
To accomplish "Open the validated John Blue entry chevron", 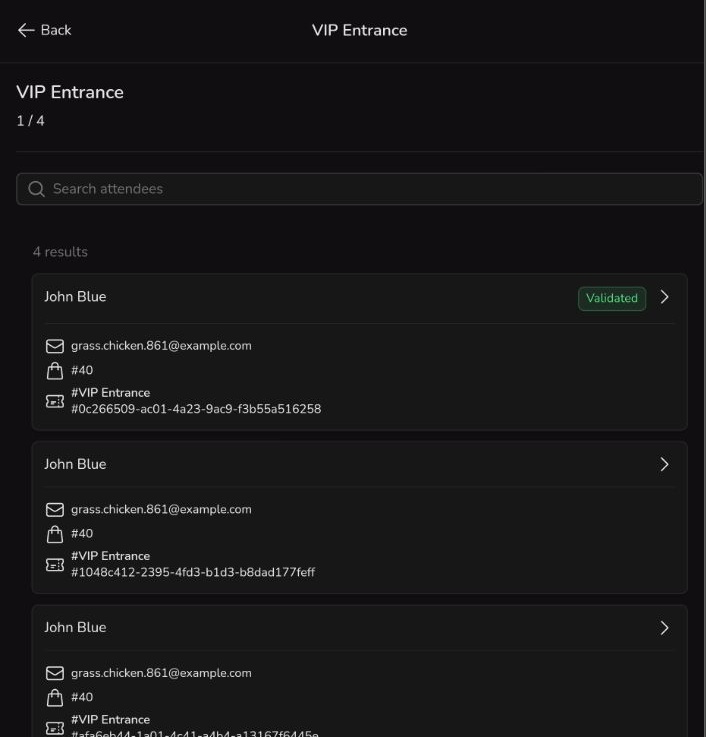I will (x=664, y=297).
